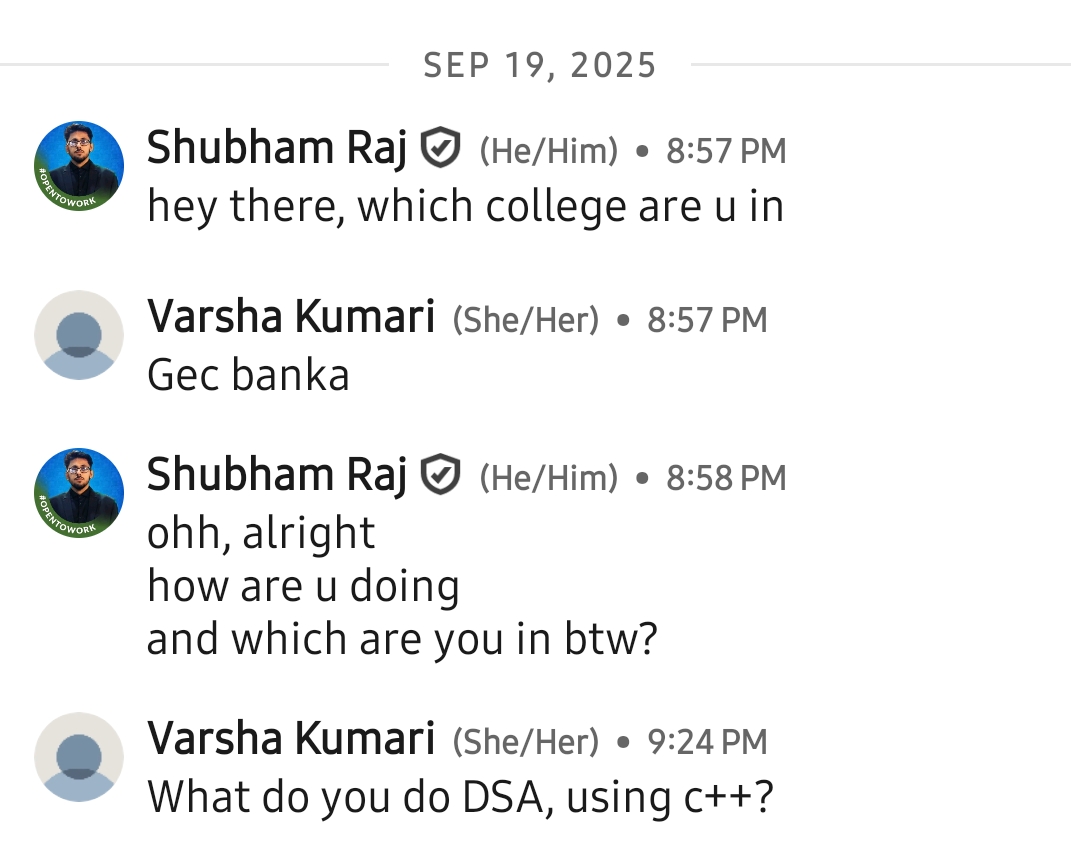The height and width of the screenshot is (857, 1071).
Task: Open Shubham Raj's name on the 8:57 PM message
Action: (x=277, y=150)
